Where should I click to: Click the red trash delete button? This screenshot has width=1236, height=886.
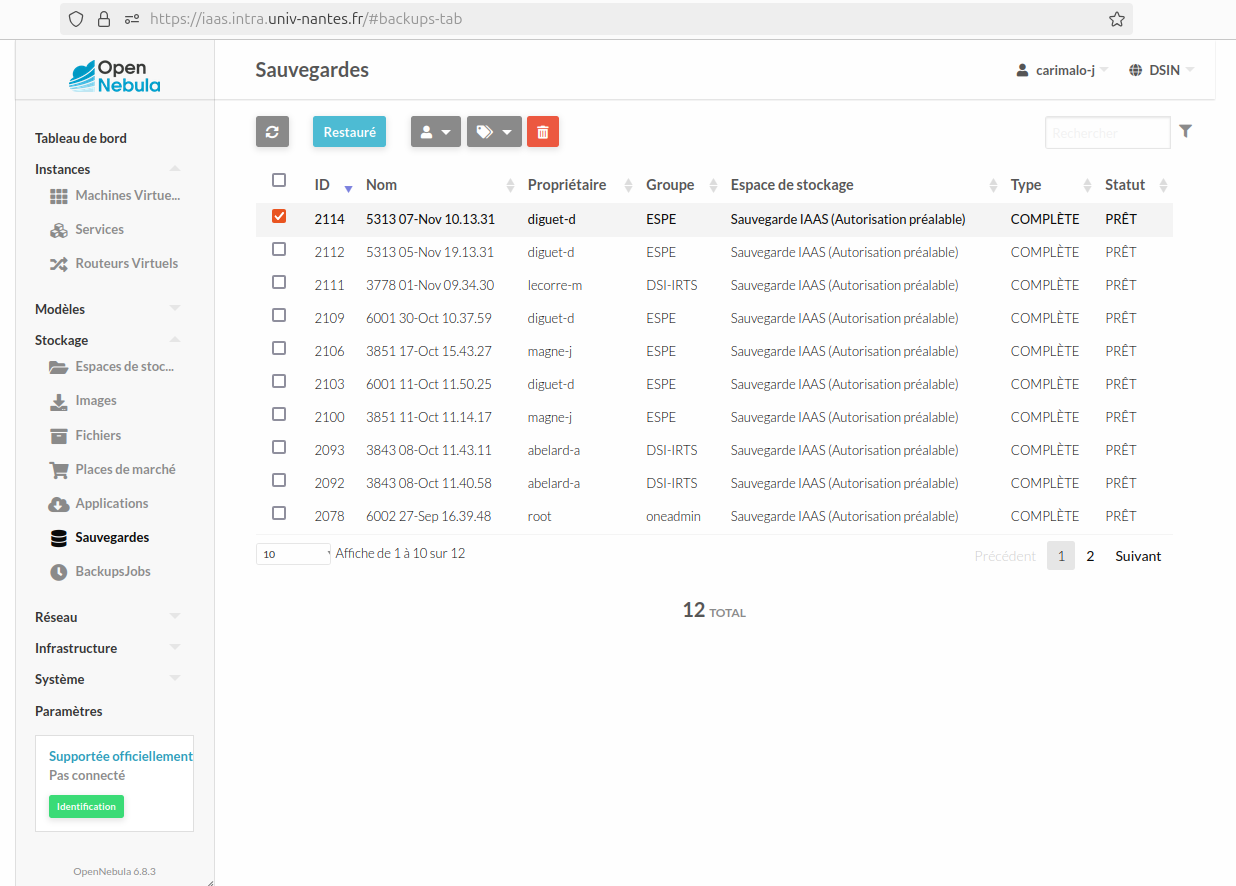click(542, 132)
